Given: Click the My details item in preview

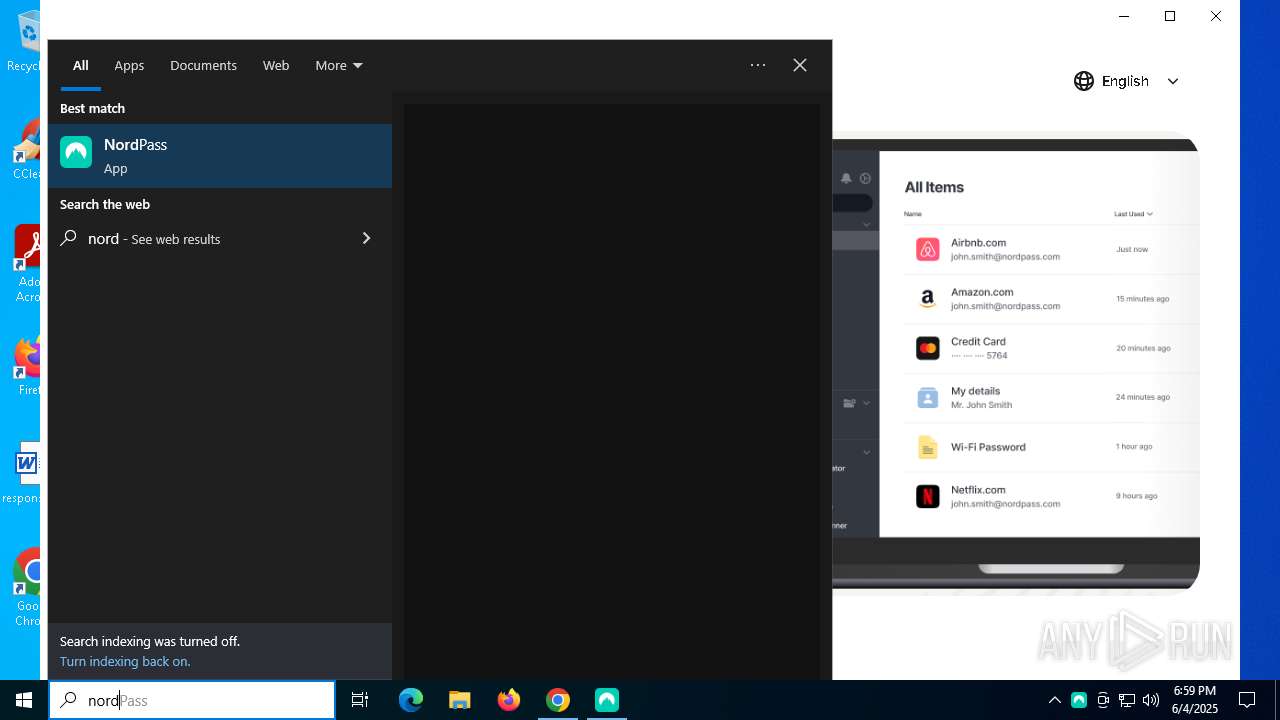Looking at the screenshot, I should click(1050, 397).
